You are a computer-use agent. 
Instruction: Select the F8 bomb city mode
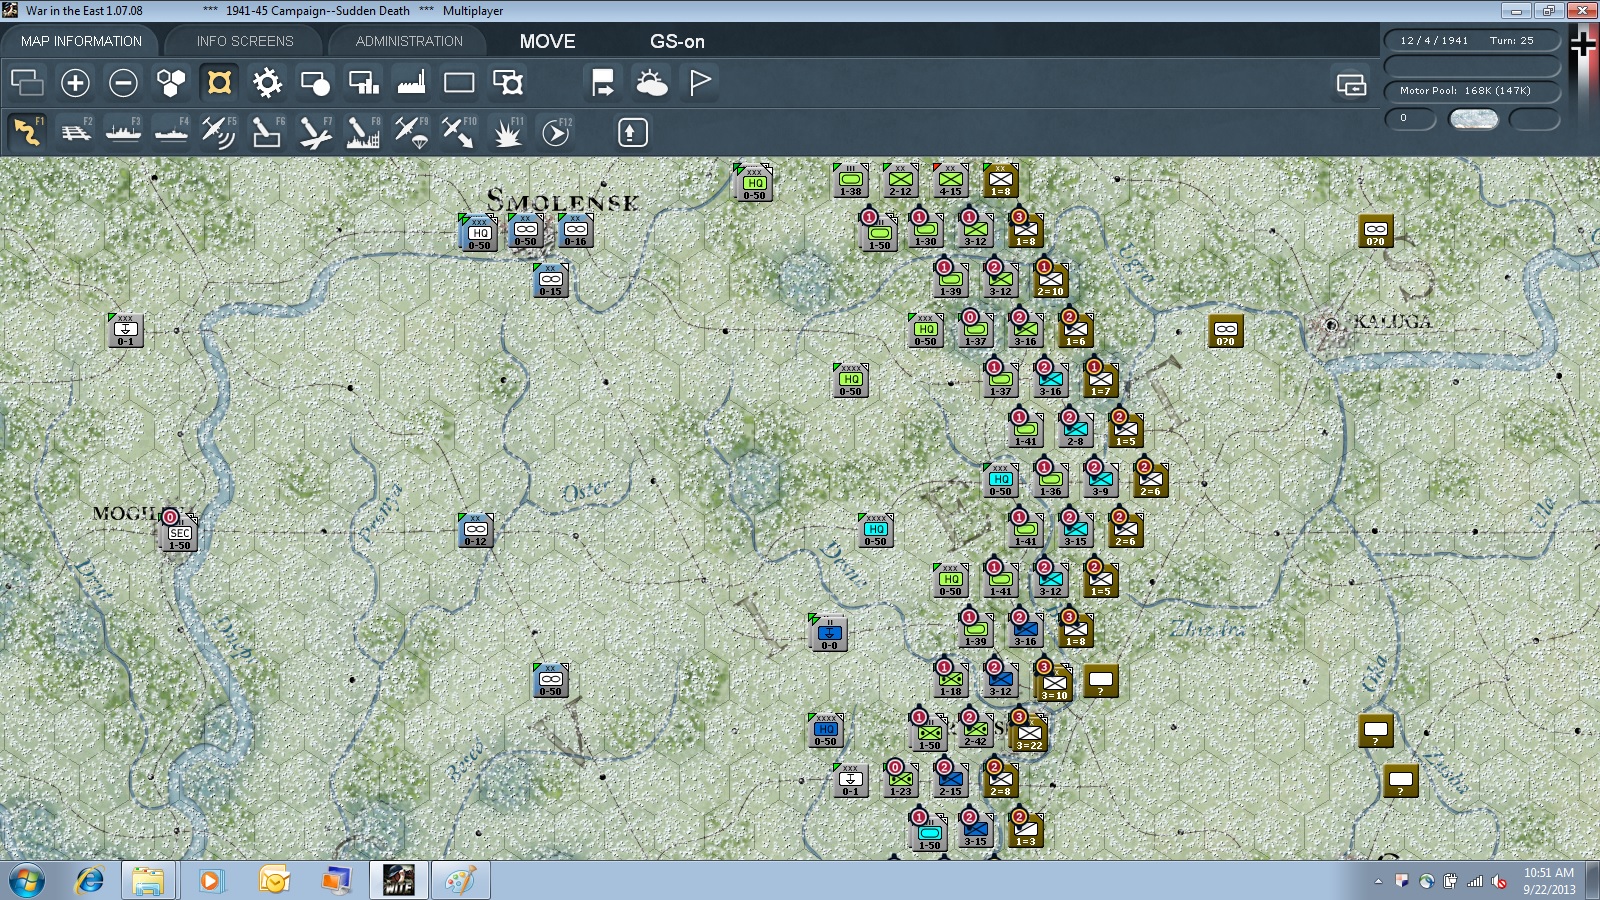click(363, 132)
